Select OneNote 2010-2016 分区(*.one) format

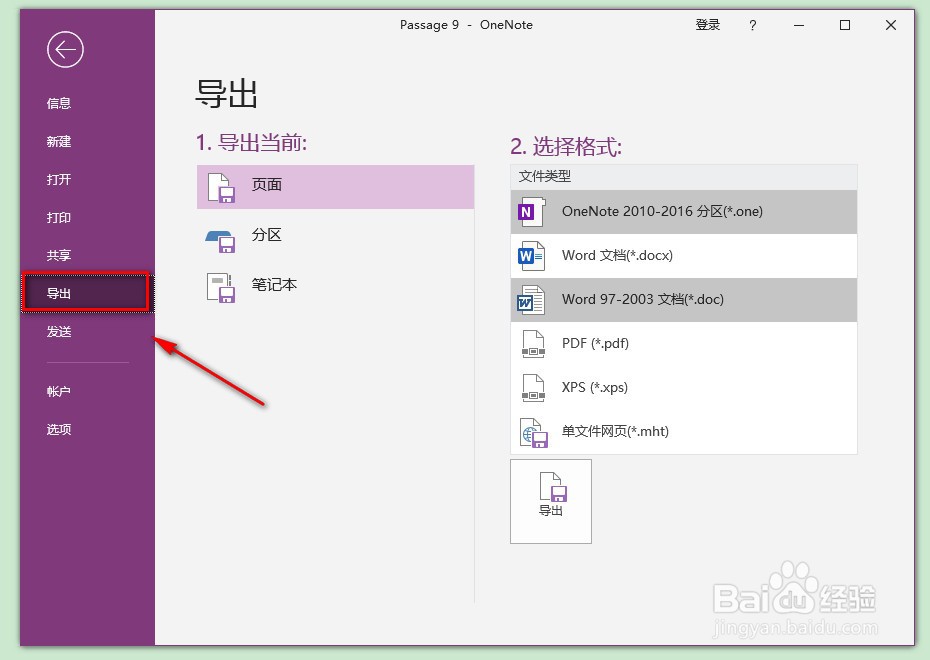[x=683, y=212]
